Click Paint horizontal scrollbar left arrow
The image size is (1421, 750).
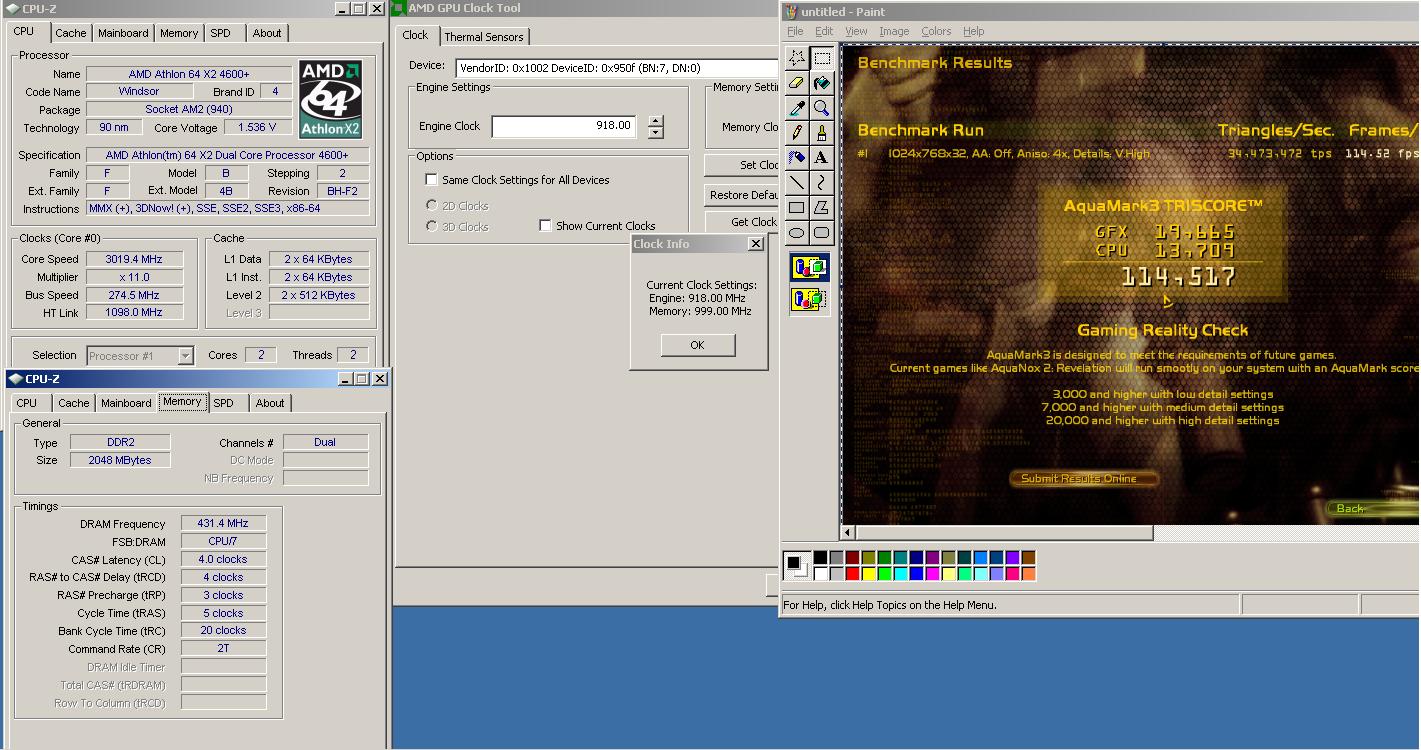coord(848,533)
